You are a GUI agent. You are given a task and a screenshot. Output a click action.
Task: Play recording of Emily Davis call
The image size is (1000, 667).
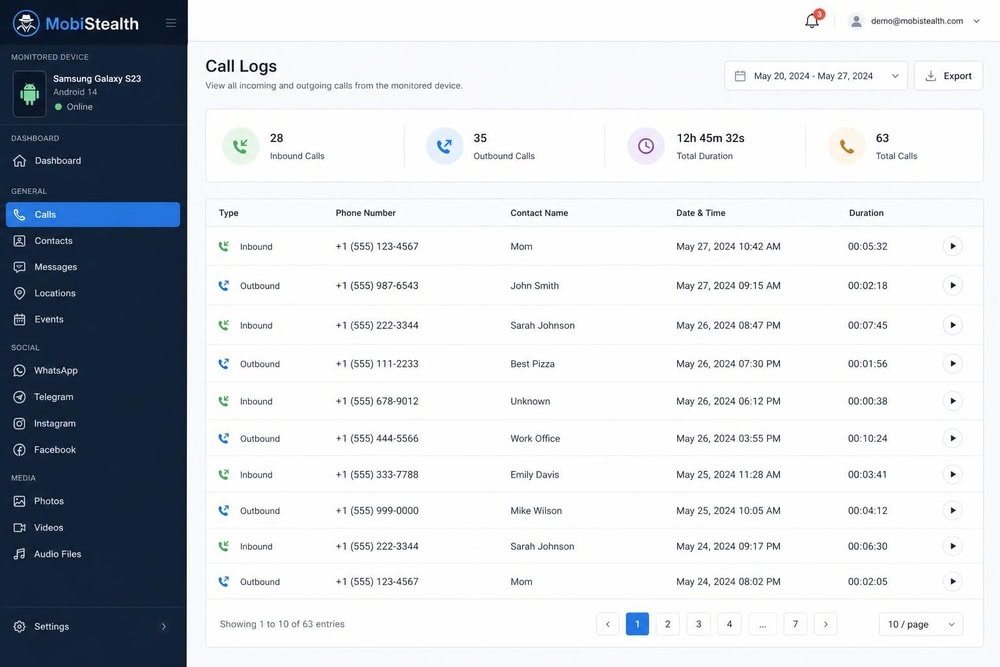point(952,474)
